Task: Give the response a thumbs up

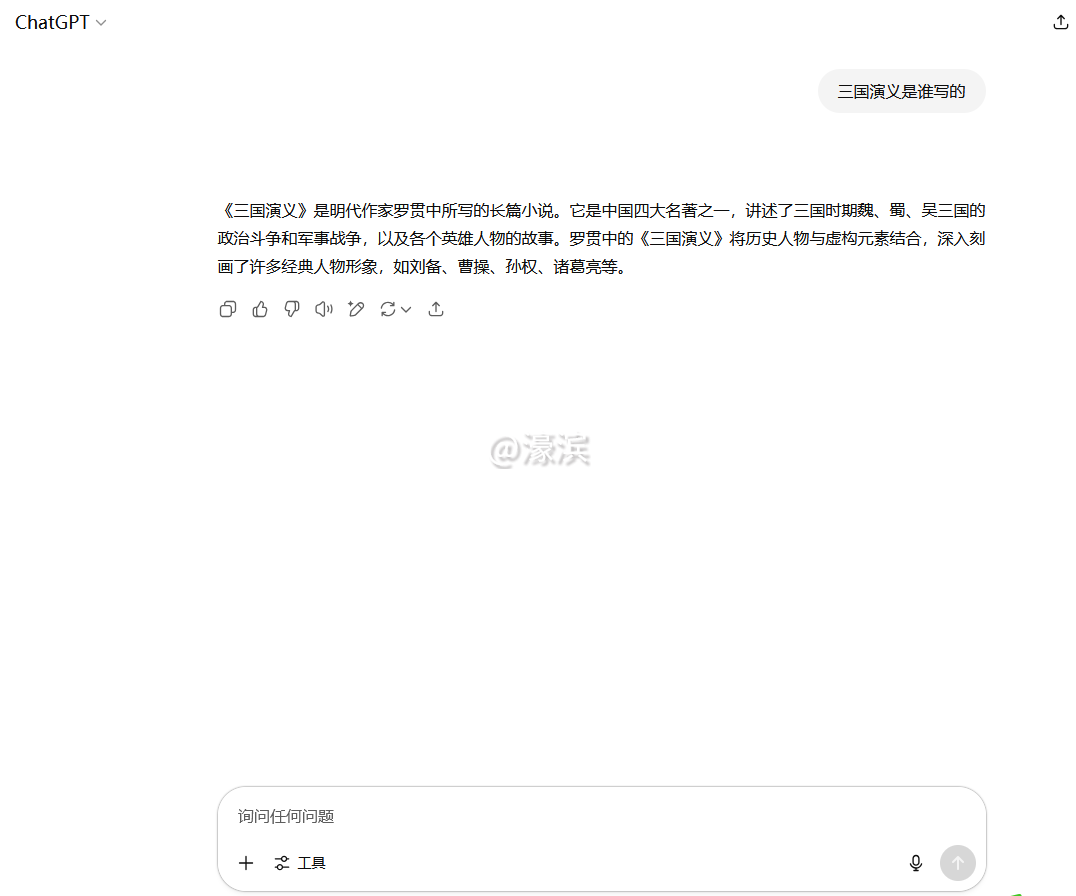Action: 259,309
